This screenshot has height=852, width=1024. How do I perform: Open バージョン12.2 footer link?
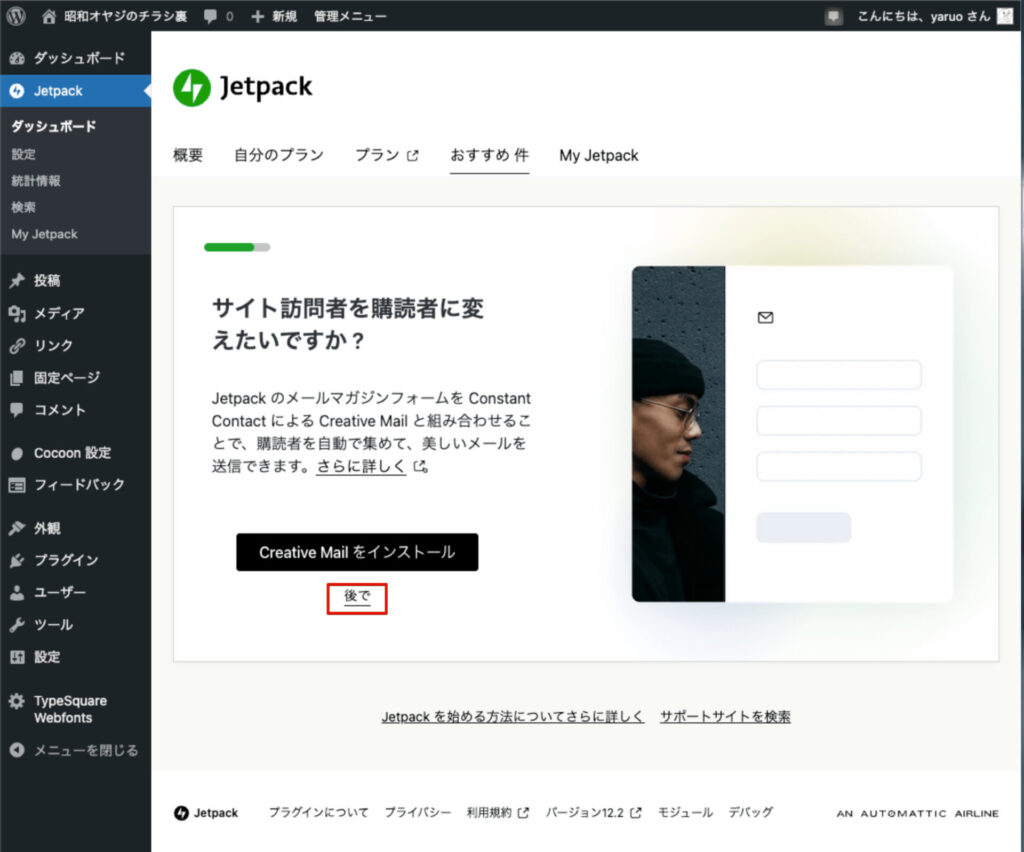(594, 812)
